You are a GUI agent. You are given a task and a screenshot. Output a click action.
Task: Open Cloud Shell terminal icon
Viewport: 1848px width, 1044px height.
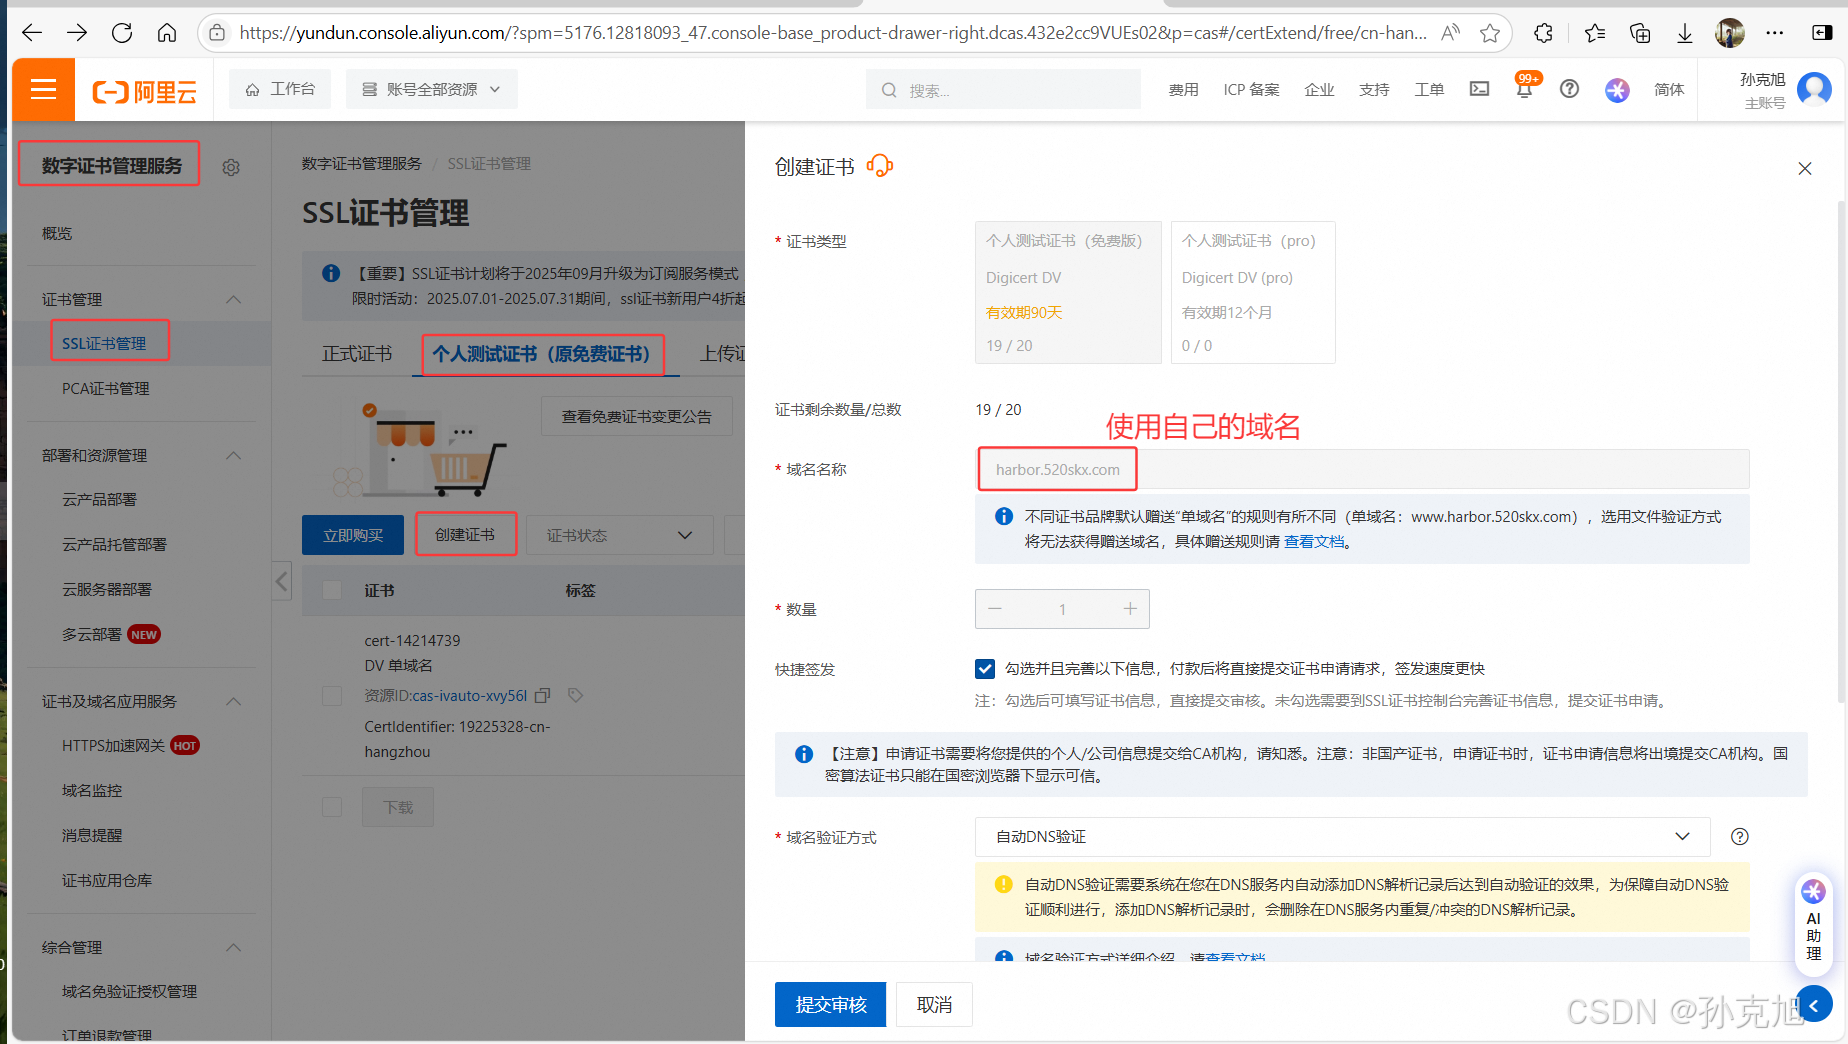(1479, 89)
